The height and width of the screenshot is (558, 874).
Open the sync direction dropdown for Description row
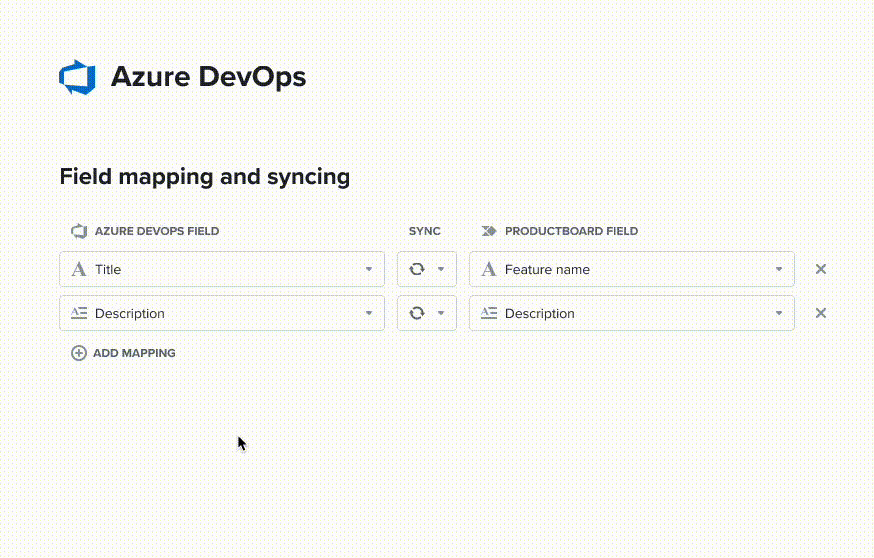(x=427, y=313)
